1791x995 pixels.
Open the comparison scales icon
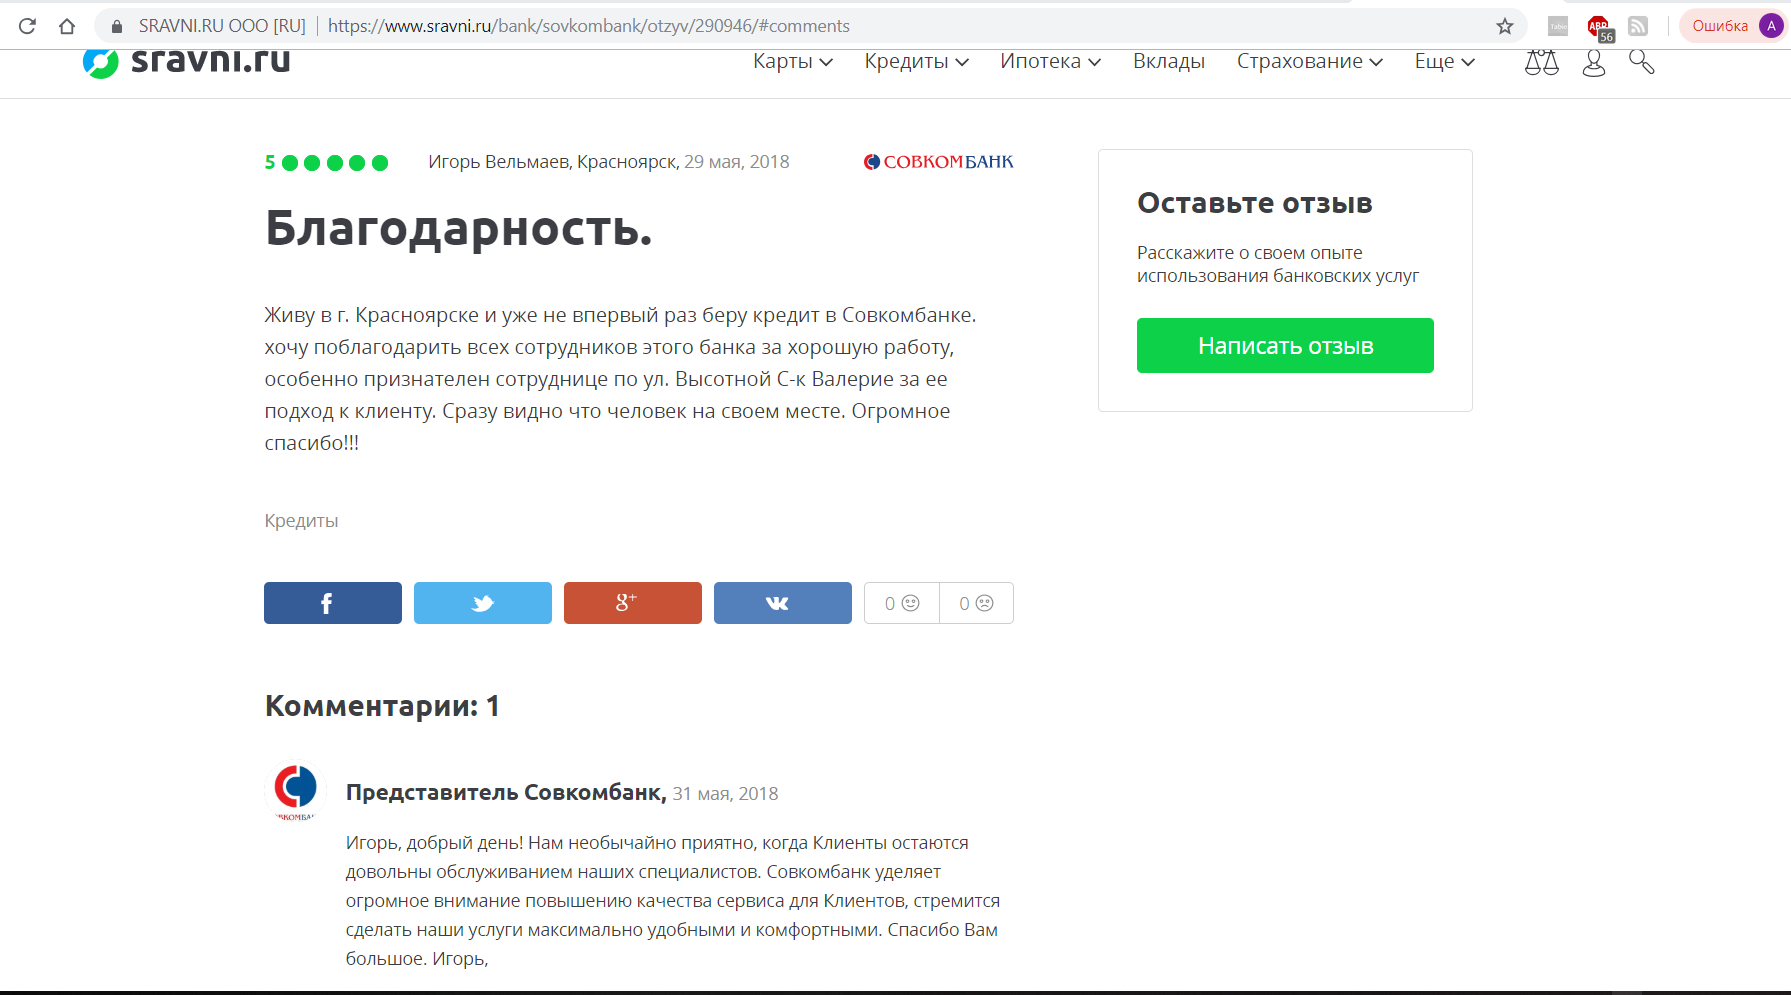[1541, 63]
